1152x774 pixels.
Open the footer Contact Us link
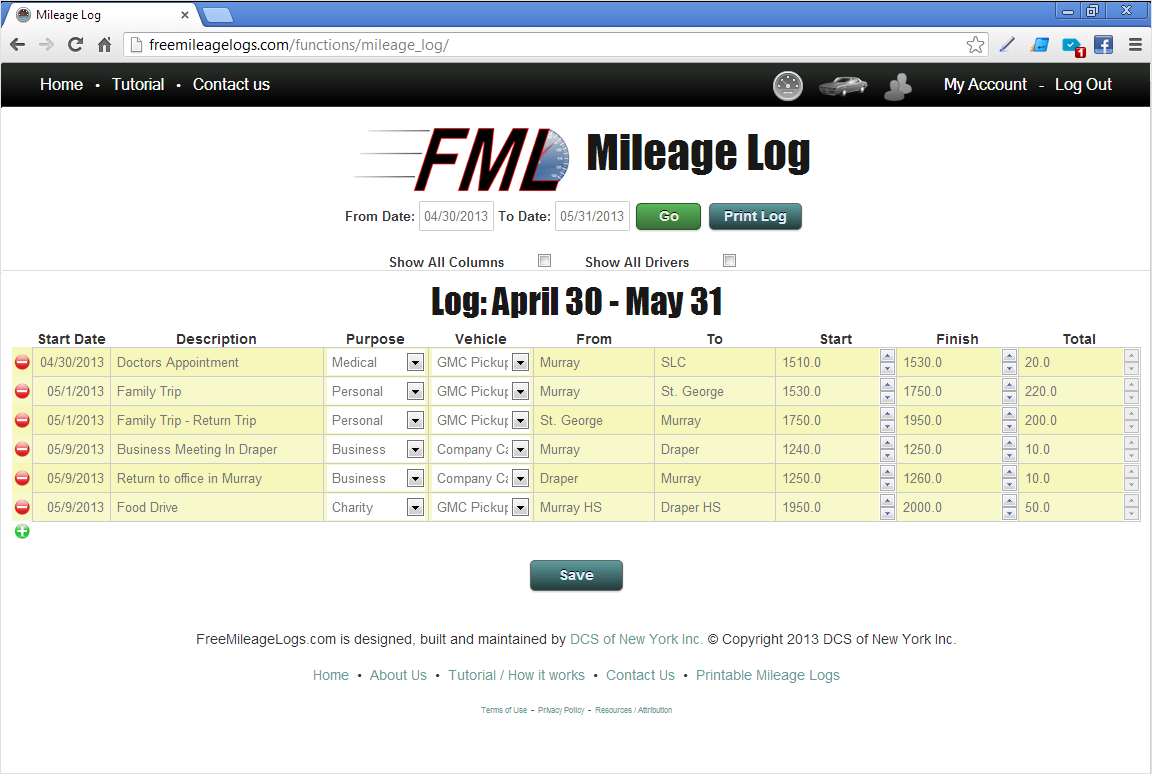tap(640, 675)
